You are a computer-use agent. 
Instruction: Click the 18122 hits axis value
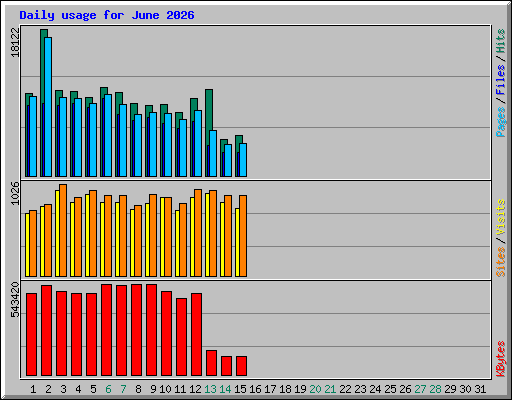click(15, 42)
